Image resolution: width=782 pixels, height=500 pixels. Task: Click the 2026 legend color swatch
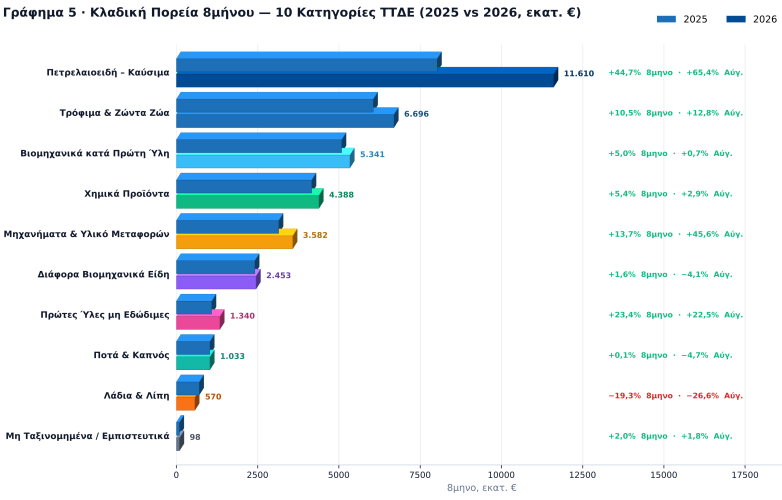click(736, 19)
